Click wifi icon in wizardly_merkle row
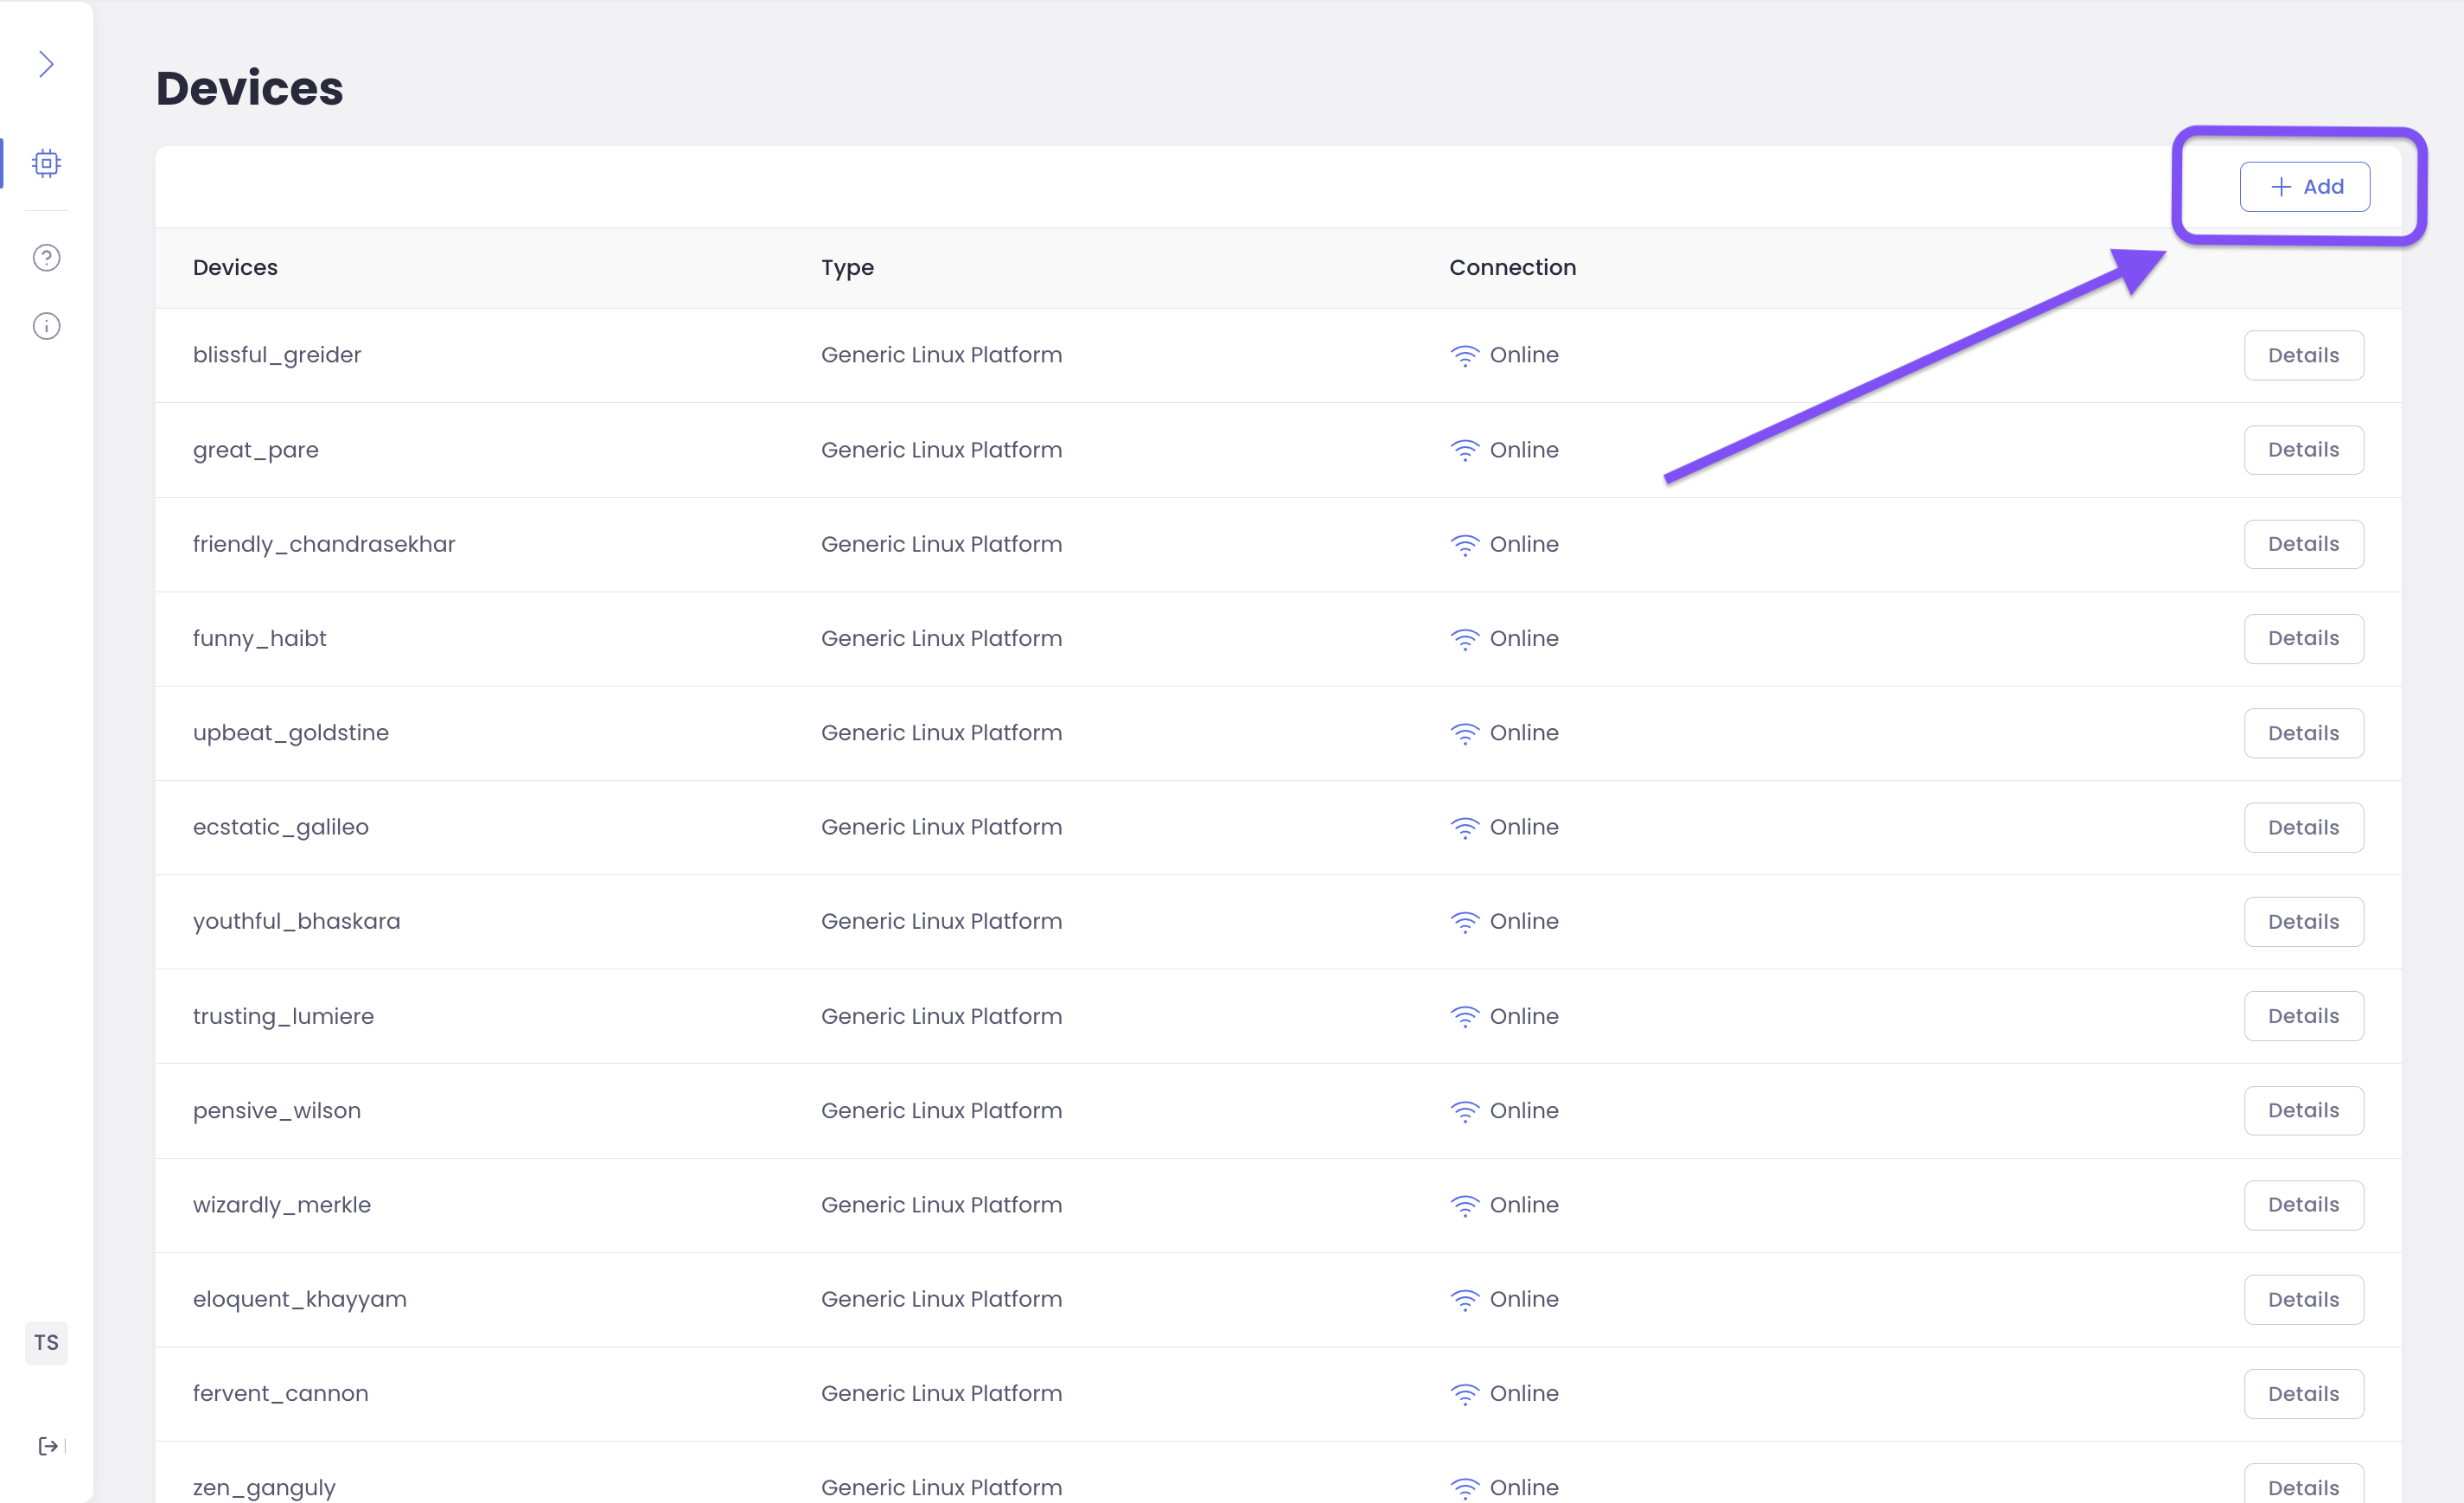The width and height of the screenshot is (2464, 1503). (1464, 1206)
